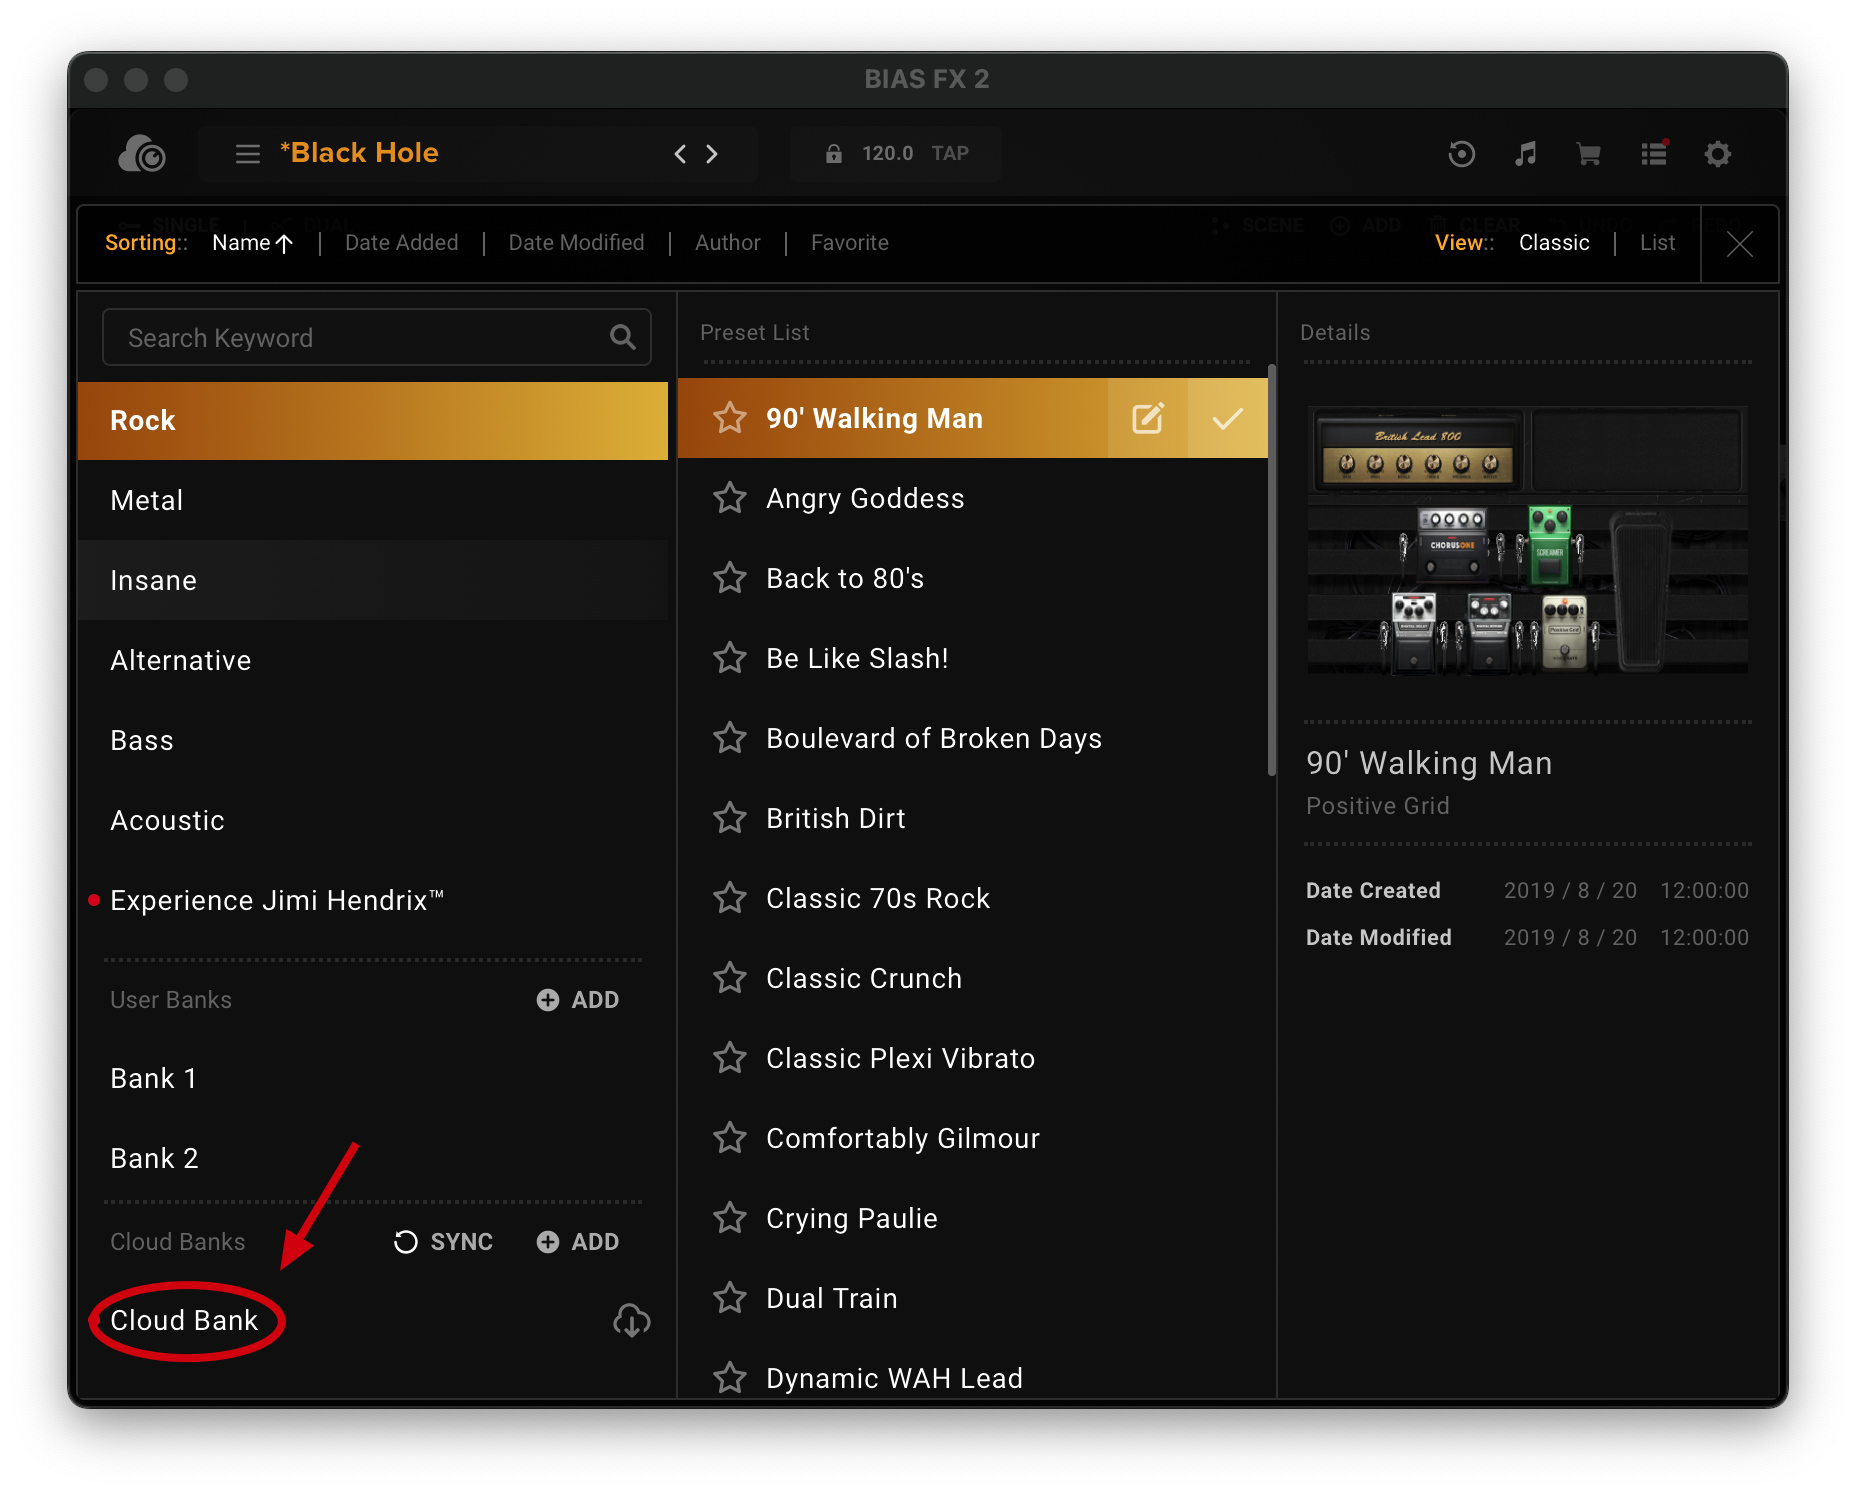This screenshot has height=1492, width=1856.
Task: Open the settings gear
Action: point(1718,153)
